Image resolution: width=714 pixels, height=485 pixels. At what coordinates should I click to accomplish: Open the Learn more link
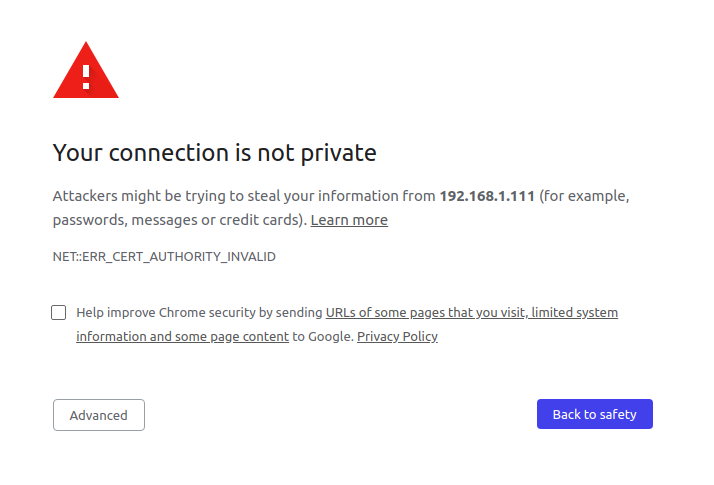[349, 220]
